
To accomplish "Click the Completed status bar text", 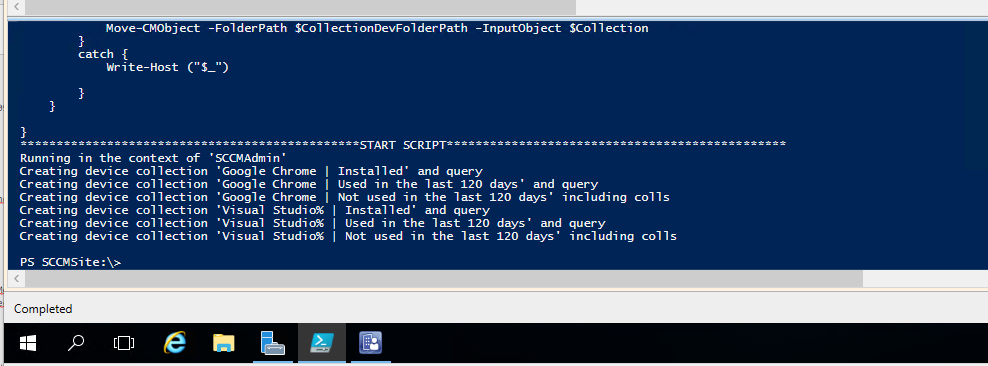I will [43, 309].
